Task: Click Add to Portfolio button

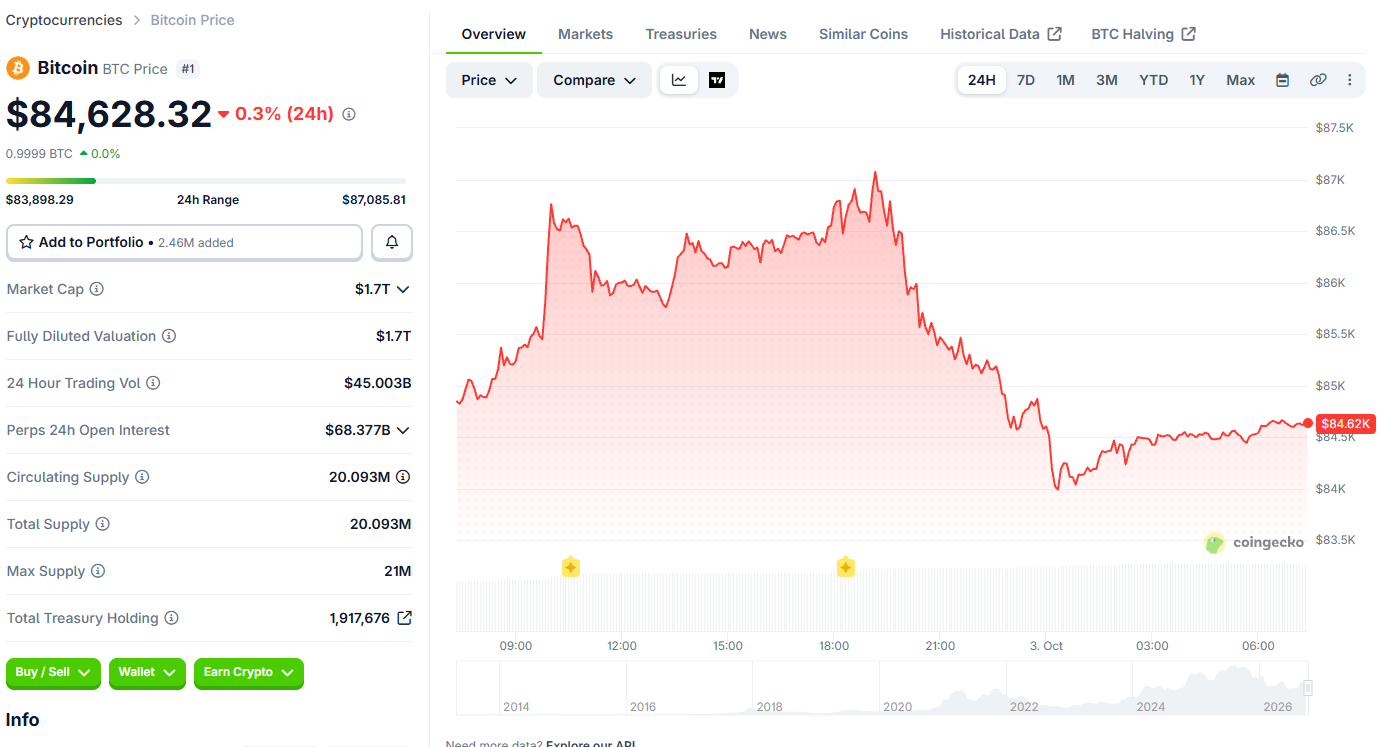Action: point(184,242)
